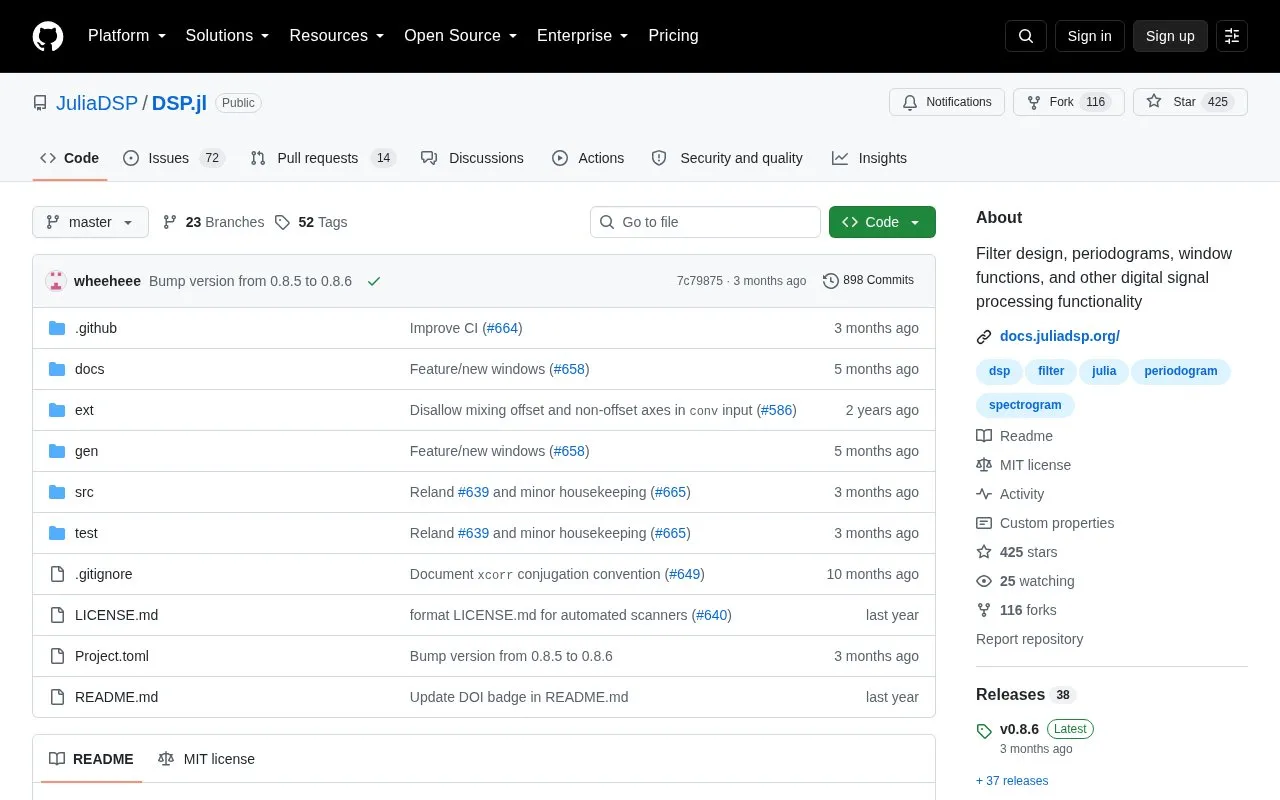The image size is (1280, 800).
Task: Click the Sign in button
Action: click(1089, 36)
